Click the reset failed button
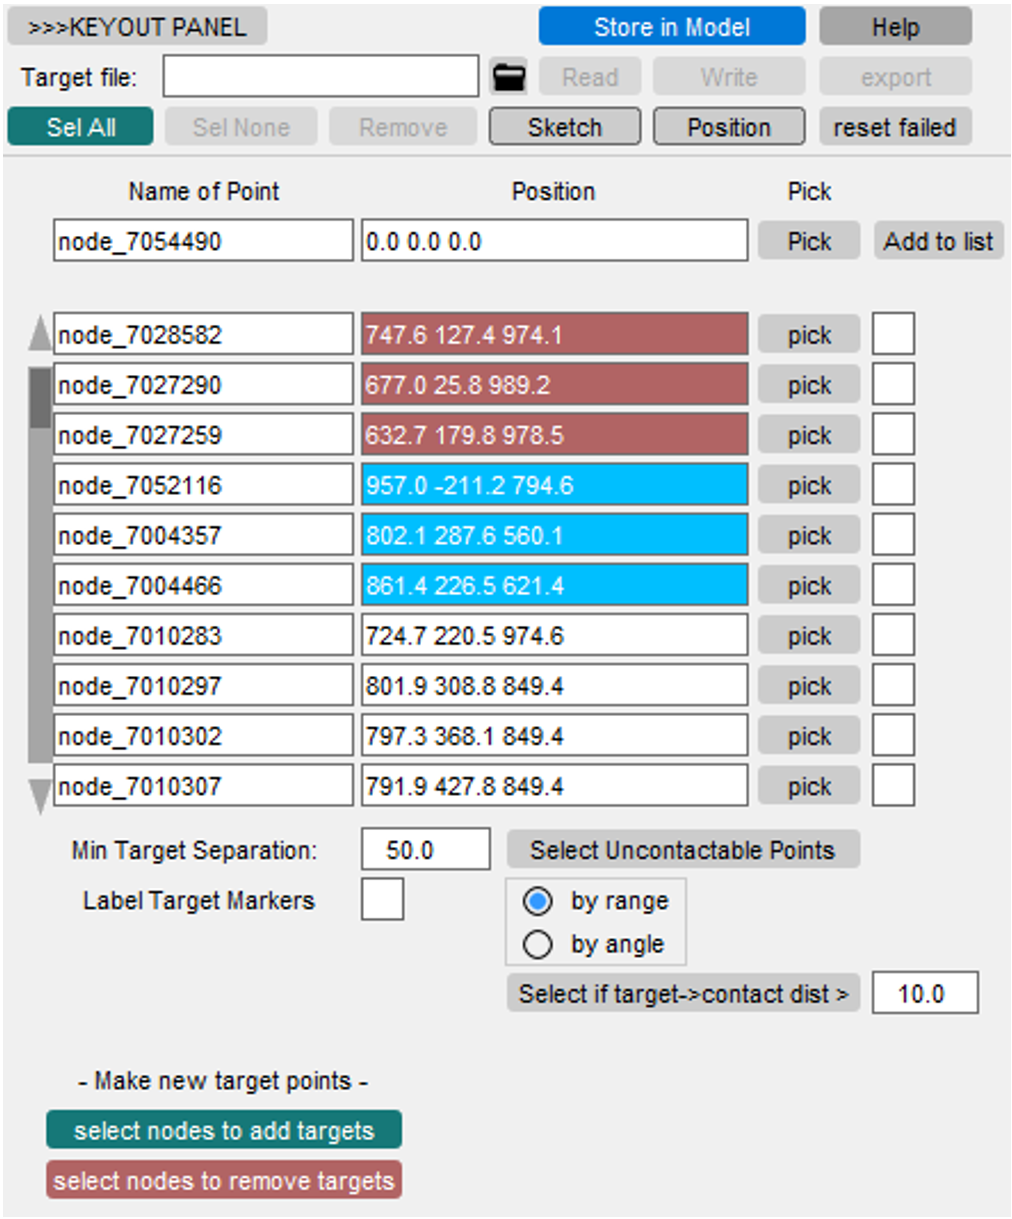Viewport: 1012px width, 1219px height. pyautogui.click(x=895, y=127)
